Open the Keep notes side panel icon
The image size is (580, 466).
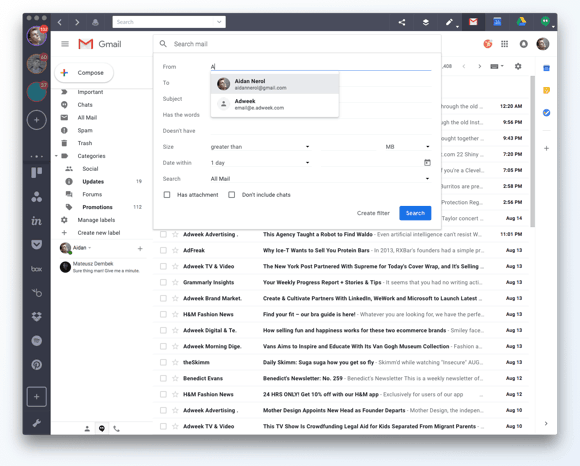tap(546, 90)
